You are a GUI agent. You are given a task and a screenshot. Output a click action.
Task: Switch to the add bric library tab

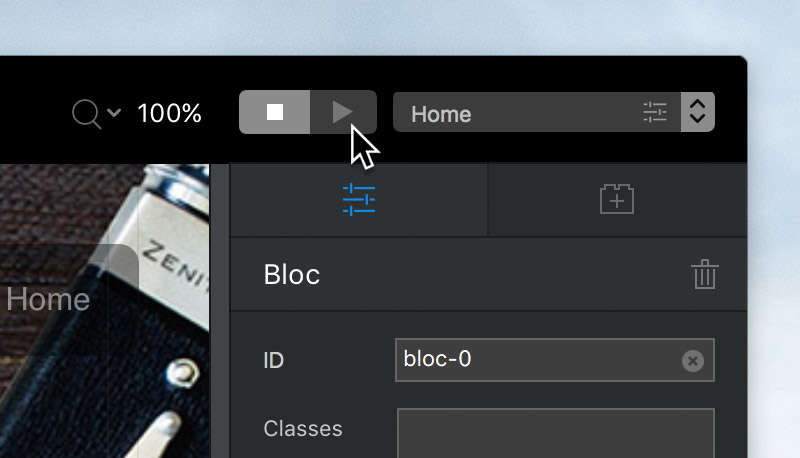click(617, 199)
